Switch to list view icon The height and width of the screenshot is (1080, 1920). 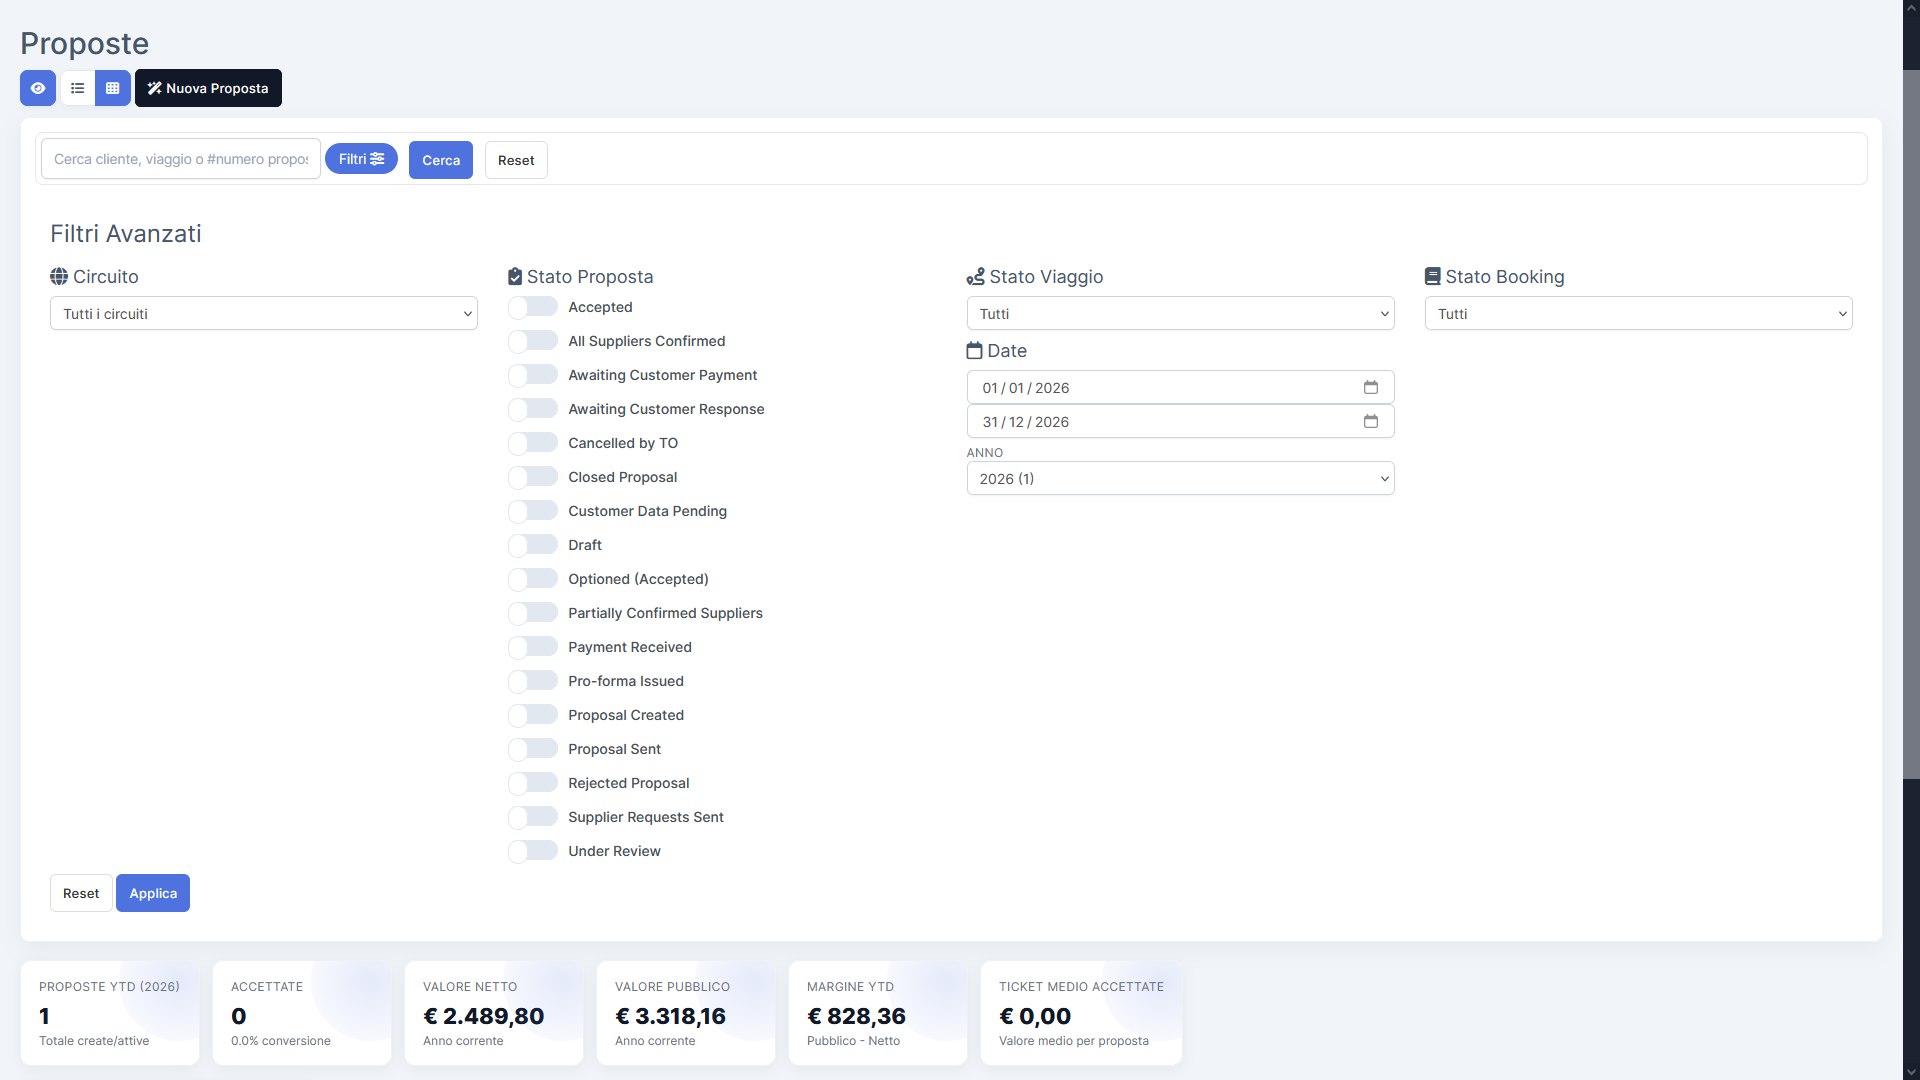click(x=77, y=88)
